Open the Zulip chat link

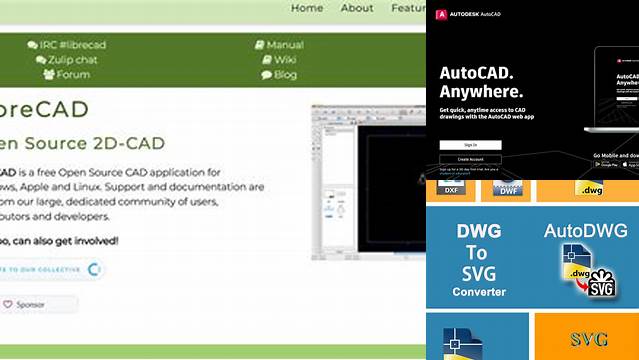click(73, 60)
